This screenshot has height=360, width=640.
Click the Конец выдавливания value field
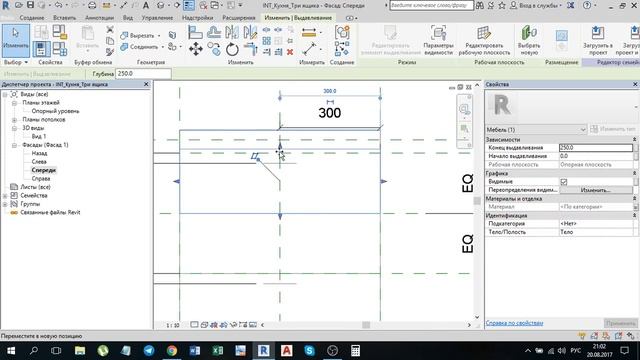[596, 148]
